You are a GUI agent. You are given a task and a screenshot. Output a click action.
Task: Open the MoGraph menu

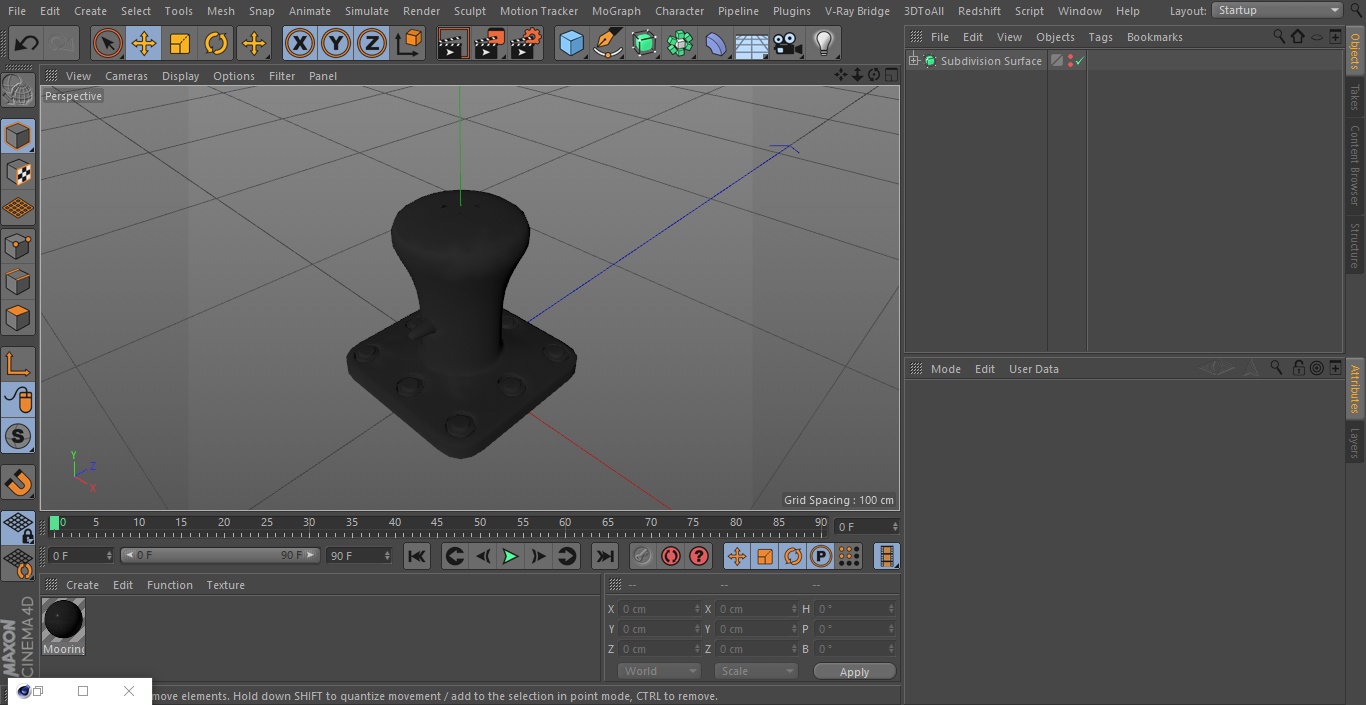click(x=616, y=11)
